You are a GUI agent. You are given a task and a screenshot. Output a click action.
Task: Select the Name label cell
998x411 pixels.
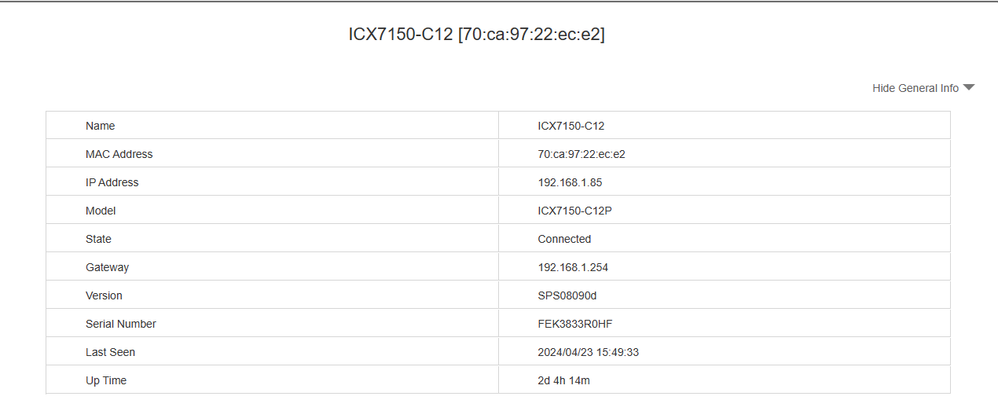click(x=100, y=126)
